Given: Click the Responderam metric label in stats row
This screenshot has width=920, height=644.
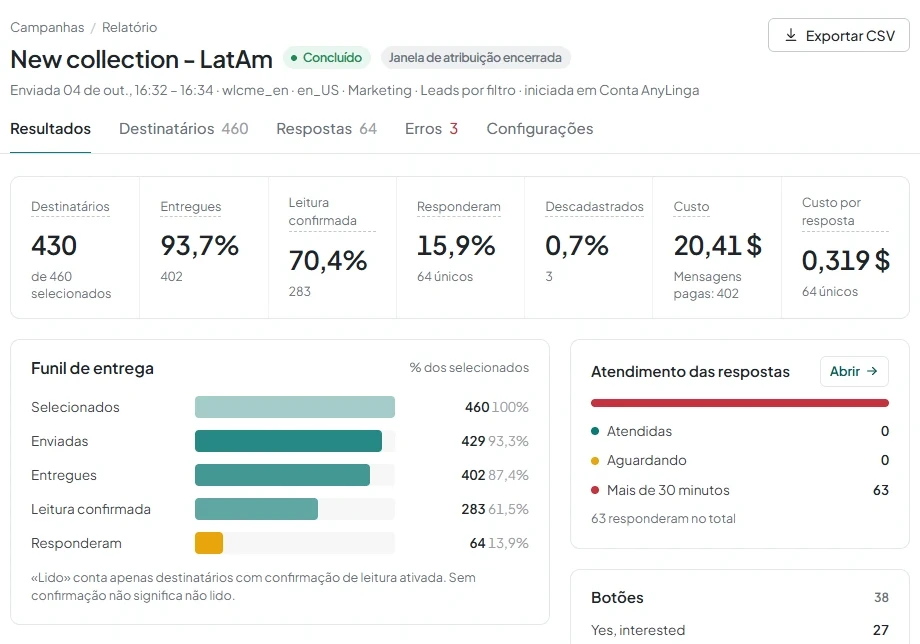Looking at the screenshot, I should 459,206.
